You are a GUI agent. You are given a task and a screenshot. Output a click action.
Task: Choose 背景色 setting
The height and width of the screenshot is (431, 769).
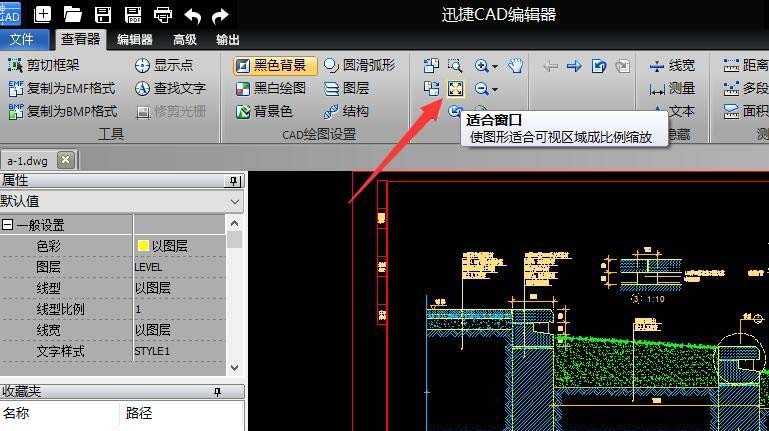click(x=264, y=111)
